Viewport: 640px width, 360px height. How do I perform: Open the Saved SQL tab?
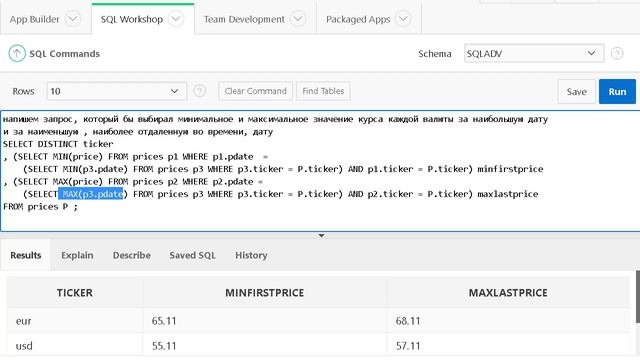coord(192,255)
